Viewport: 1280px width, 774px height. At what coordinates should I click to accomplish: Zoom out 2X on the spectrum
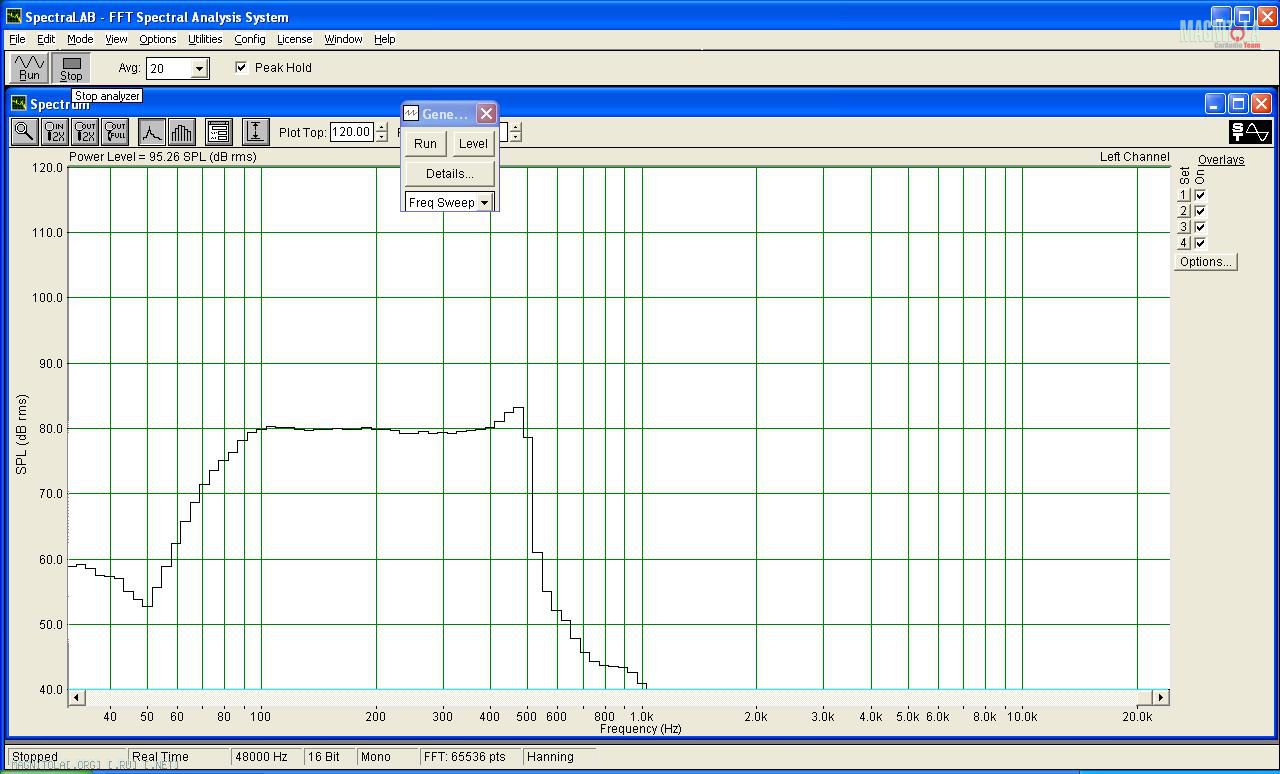click(85, 131)
